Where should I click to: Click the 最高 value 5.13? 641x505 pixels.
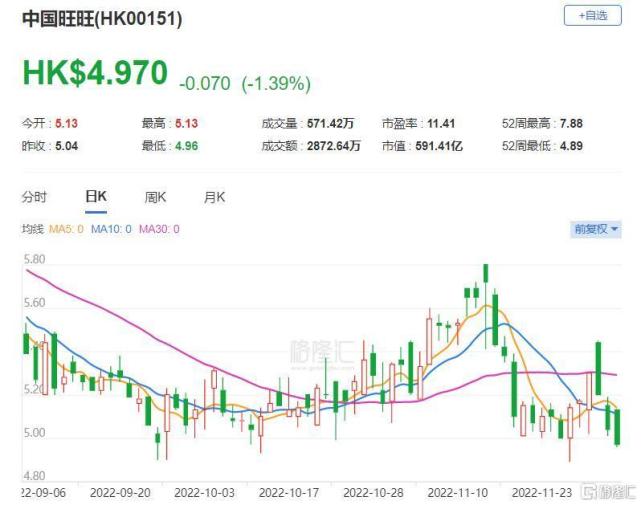coord(186,123)
